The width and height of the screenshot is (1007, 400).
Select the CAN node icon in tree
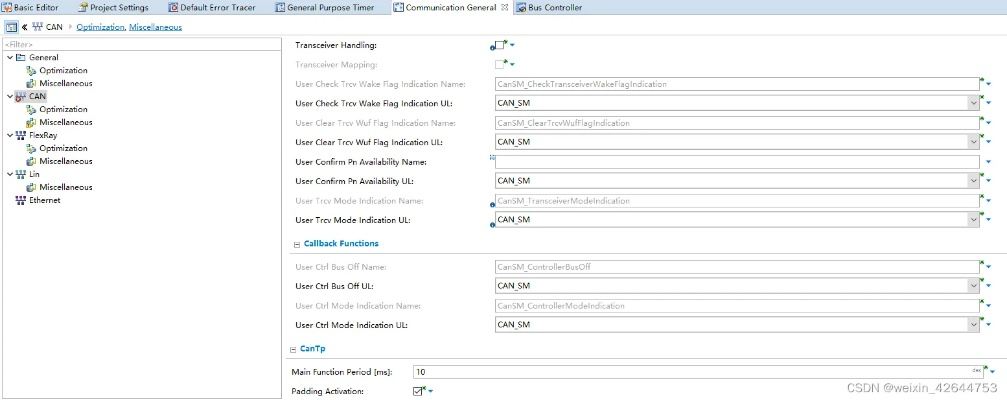20,97
